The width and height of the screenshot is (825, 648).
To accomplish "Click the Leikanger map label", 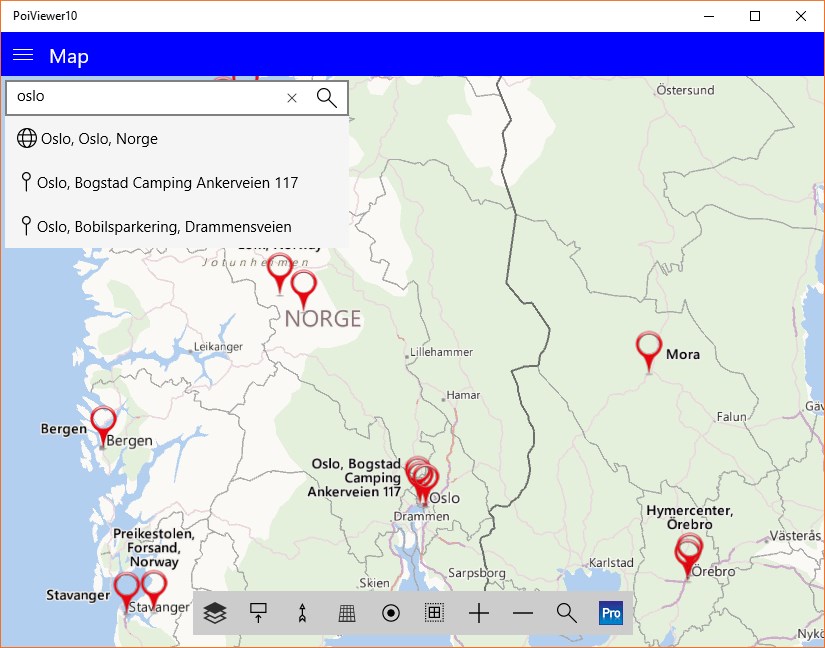I will tap(218, 347).
